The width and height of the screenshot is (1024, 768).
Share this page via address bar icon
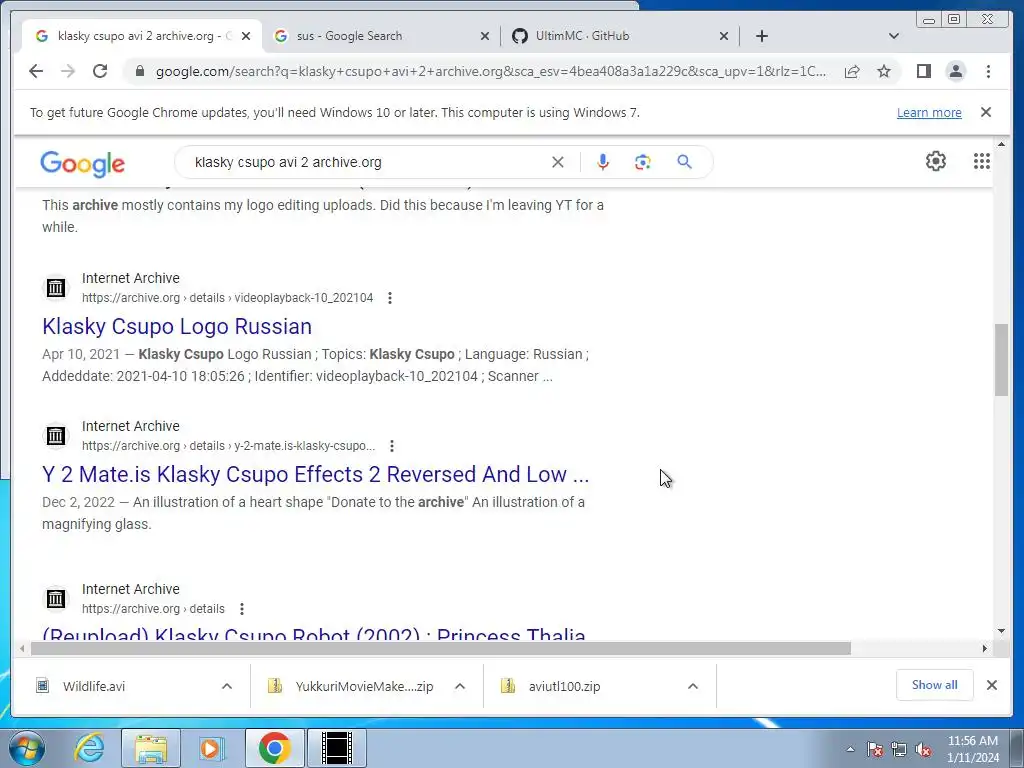(852, 71)
